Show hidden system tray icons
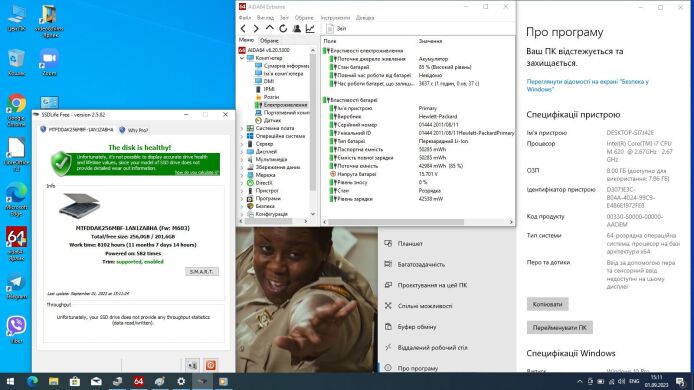 pyautogui.click(x=579, y=381)
